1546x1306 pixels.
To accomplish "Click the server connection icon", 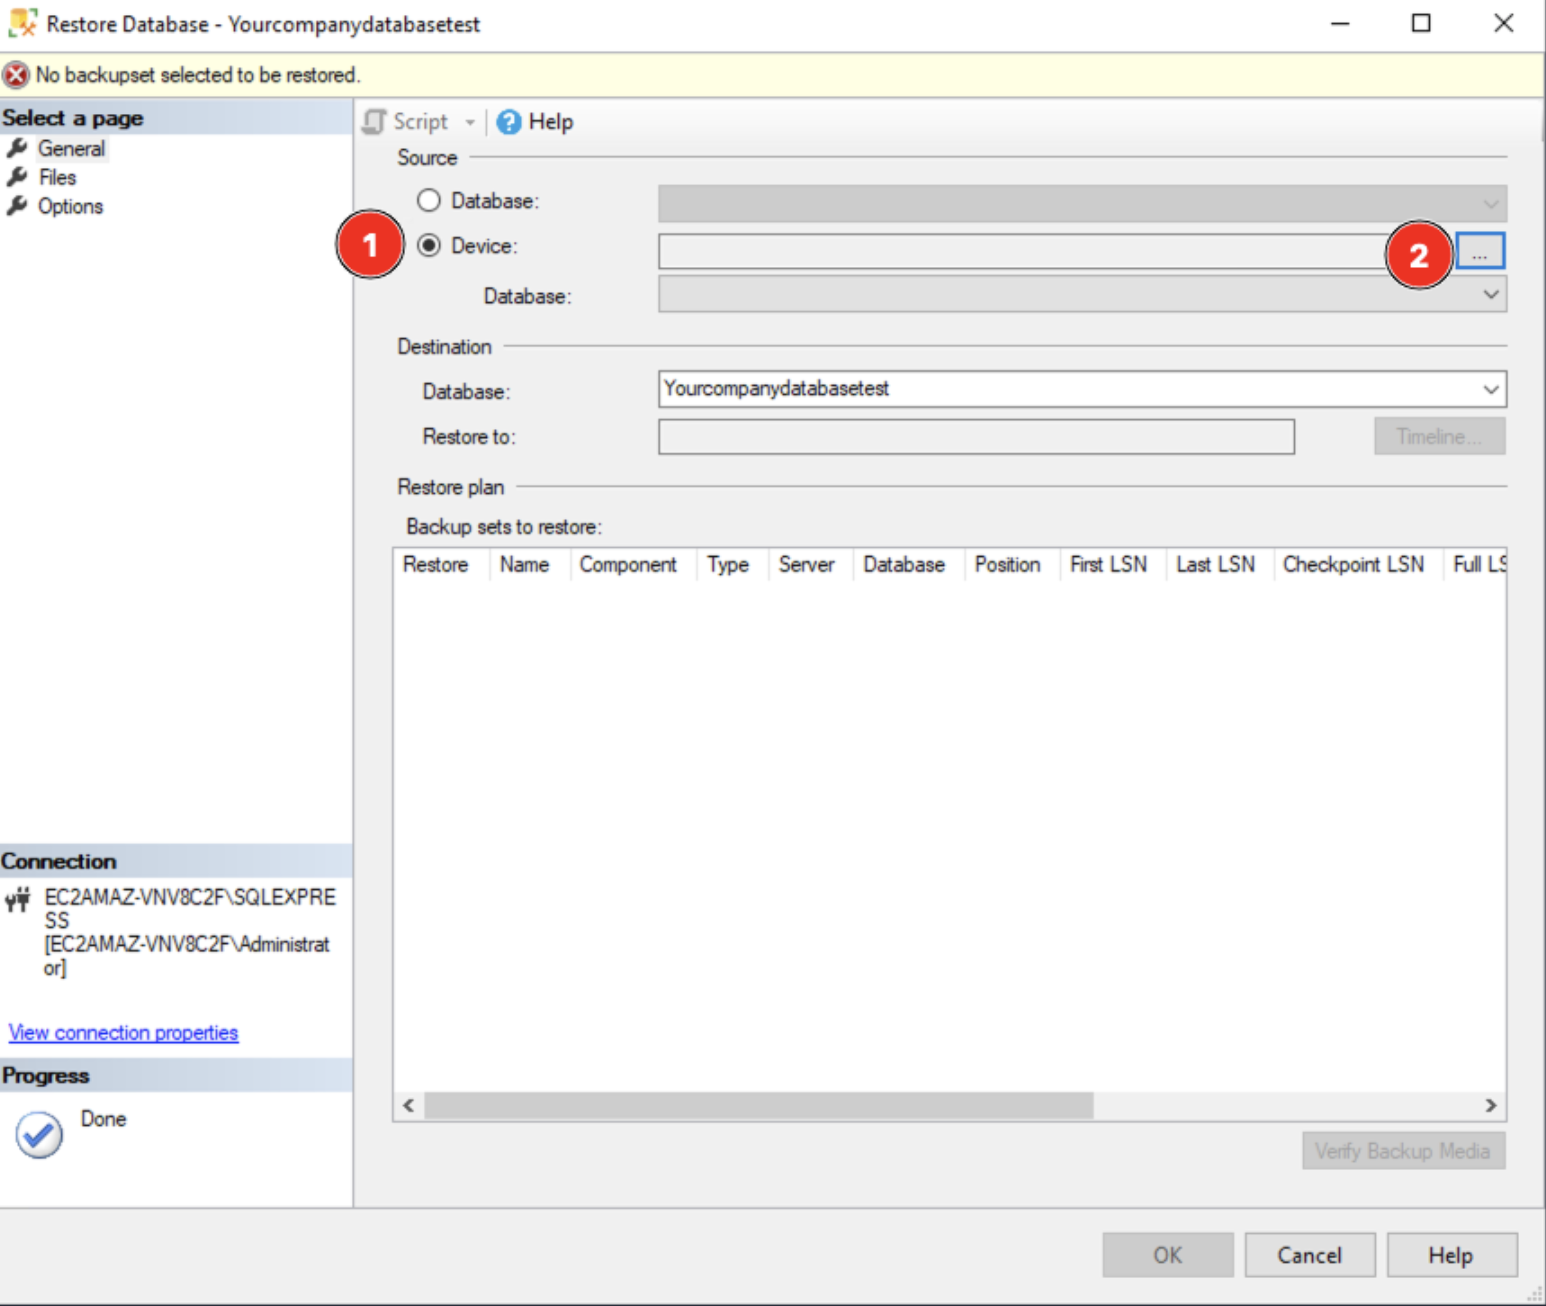I will click(x=18, y=901).
